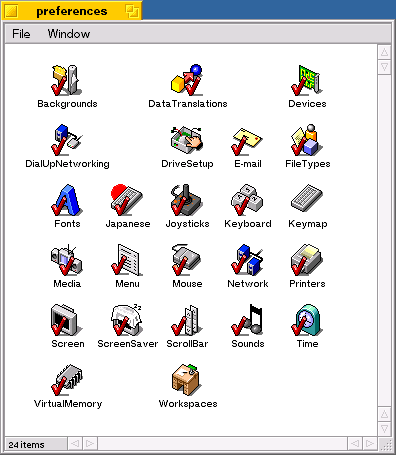Click the down arrow below the top up arrow
The width and height of the screenshot is (396, 455).
tap(384, 67)
